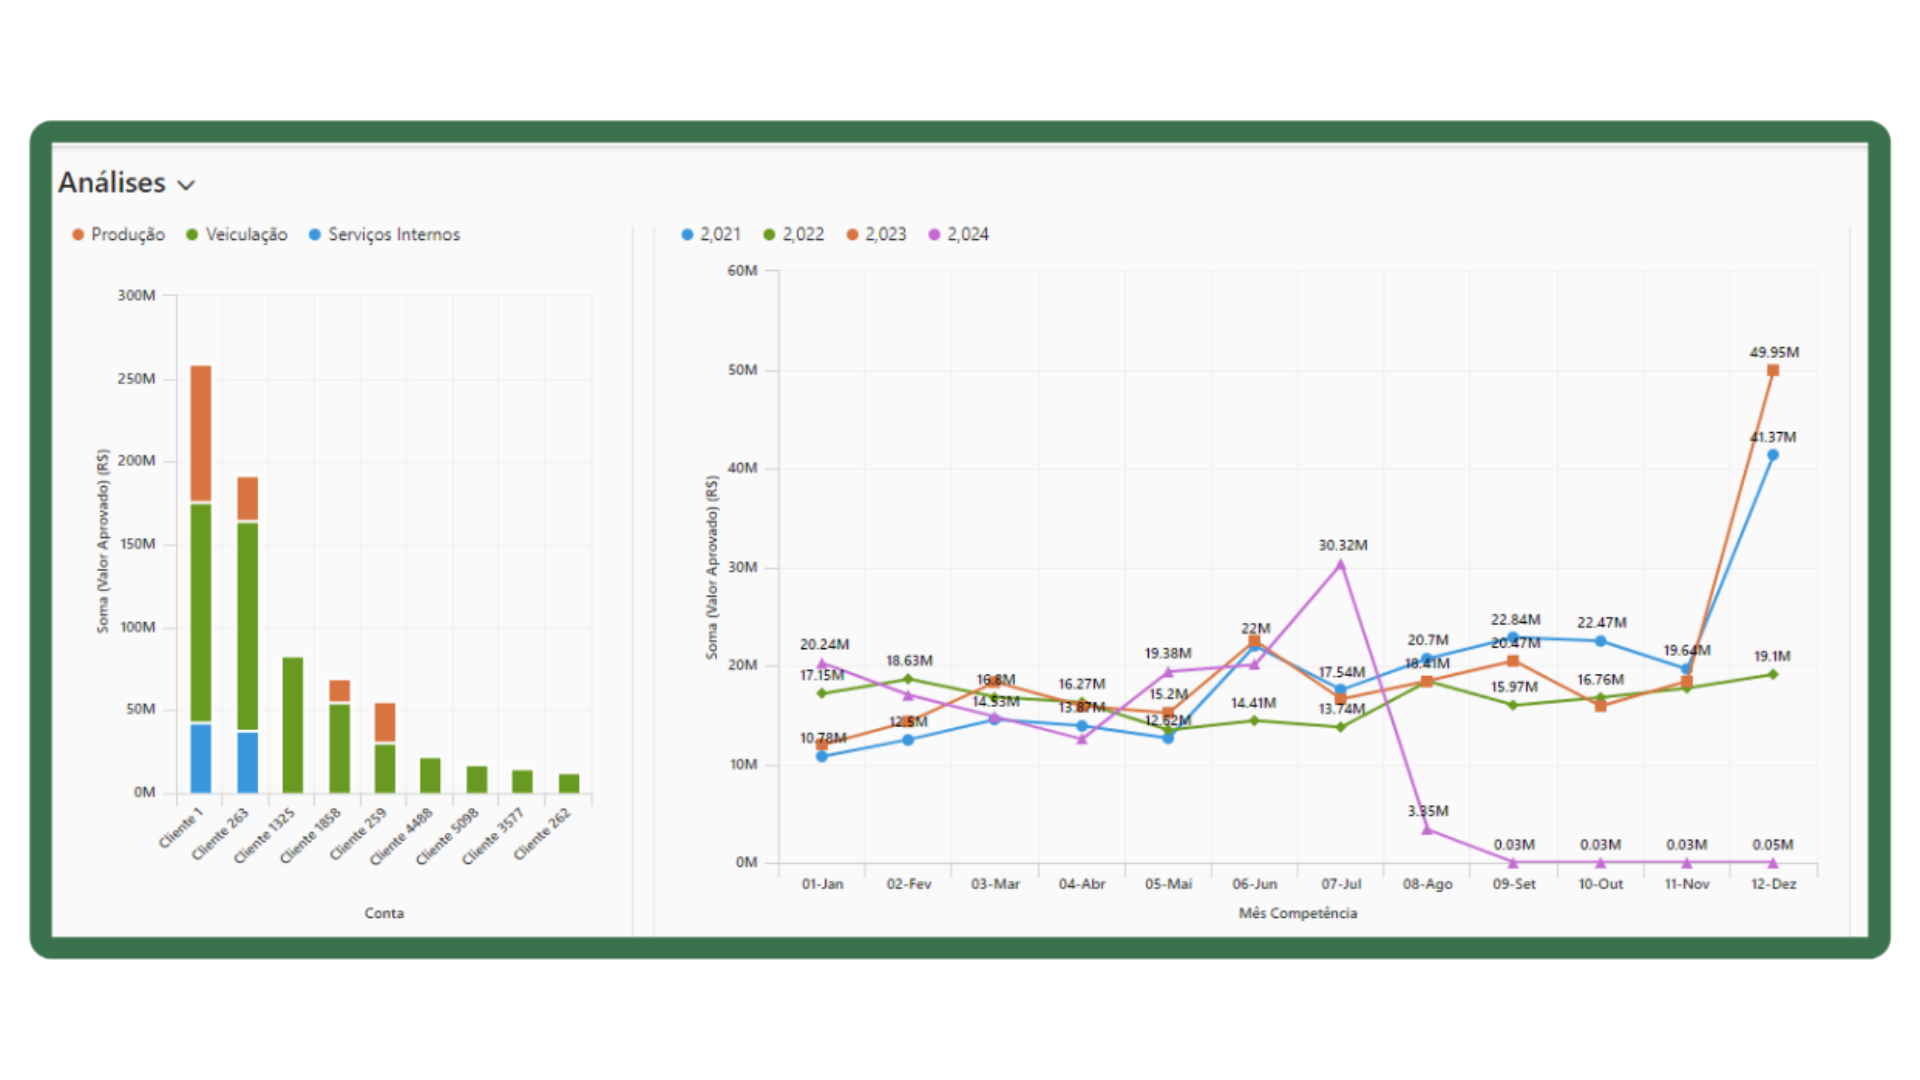Click Cliente 1 orange Produção bar segment
The width and height of the screenshot is (1920, 1080).
(x=201, y=433)
